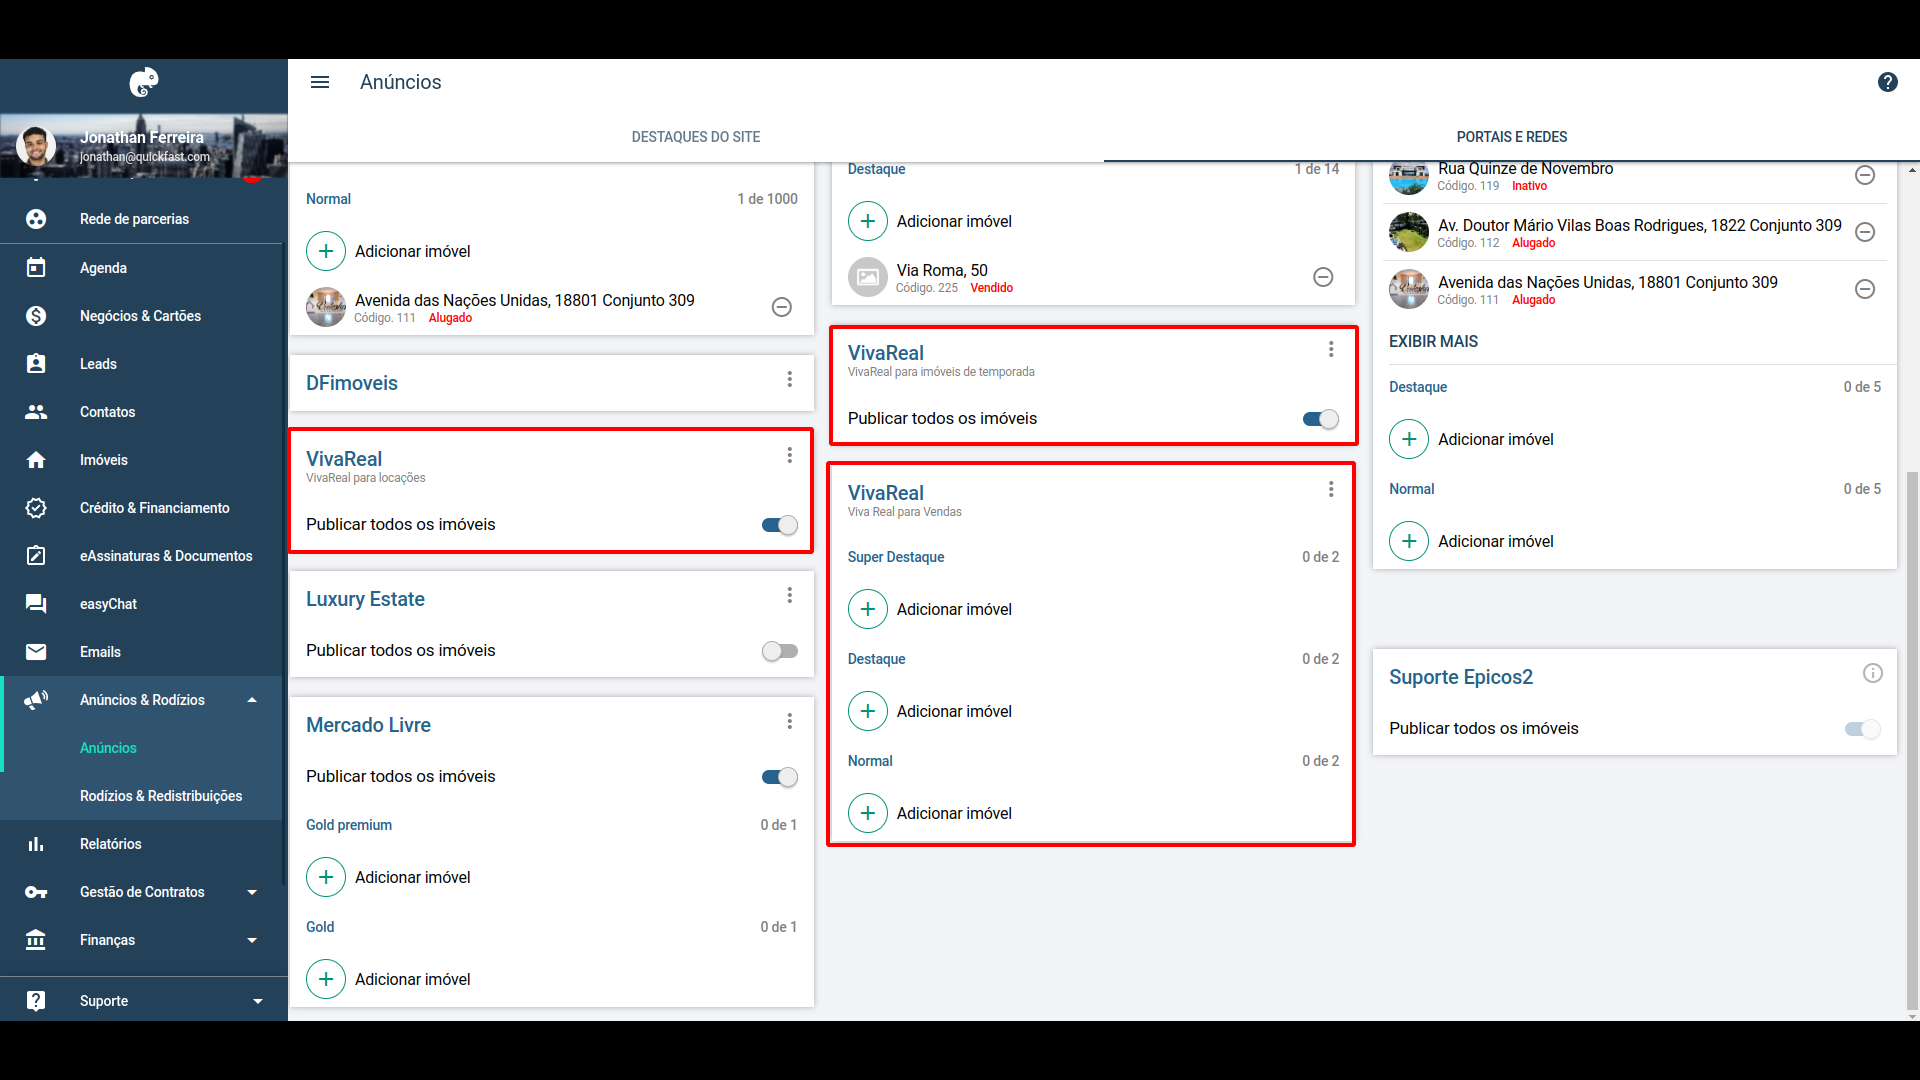Remove Via Roma, 50 from Destaque
The width and height of the screenshot is (1920, 1080).
tap(1323, 277)
